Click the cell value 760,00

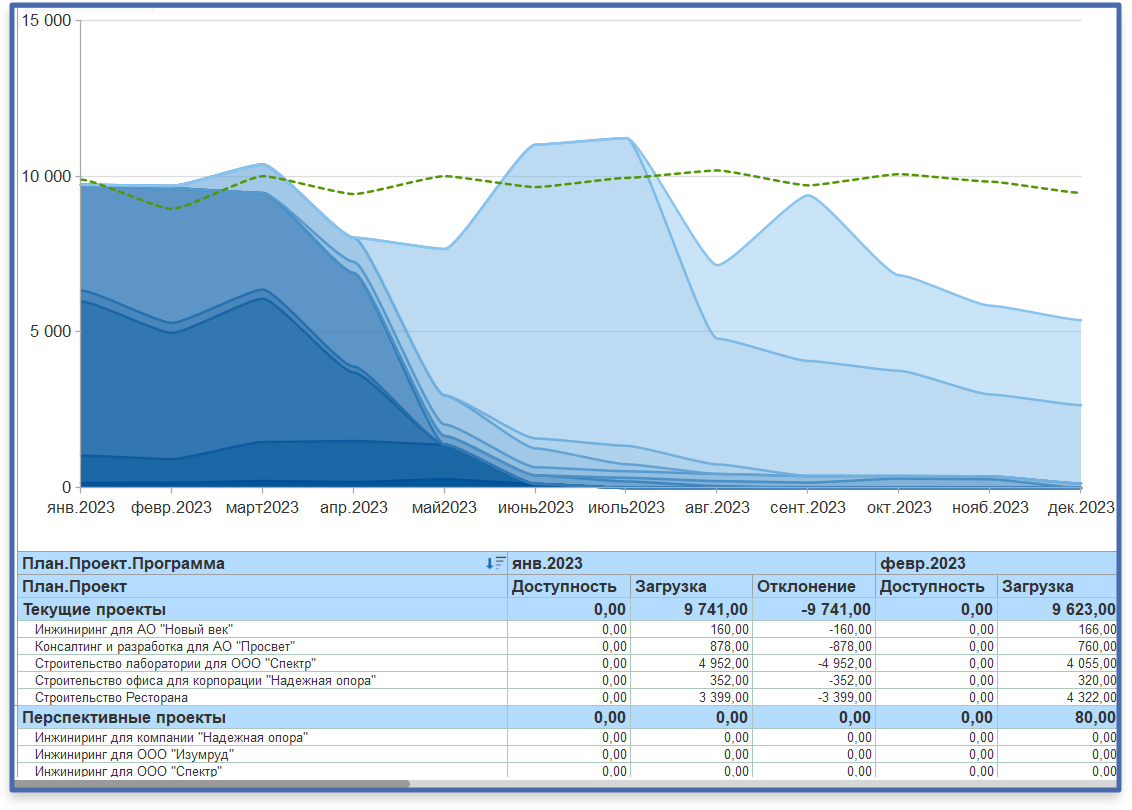click(1097, 646)
